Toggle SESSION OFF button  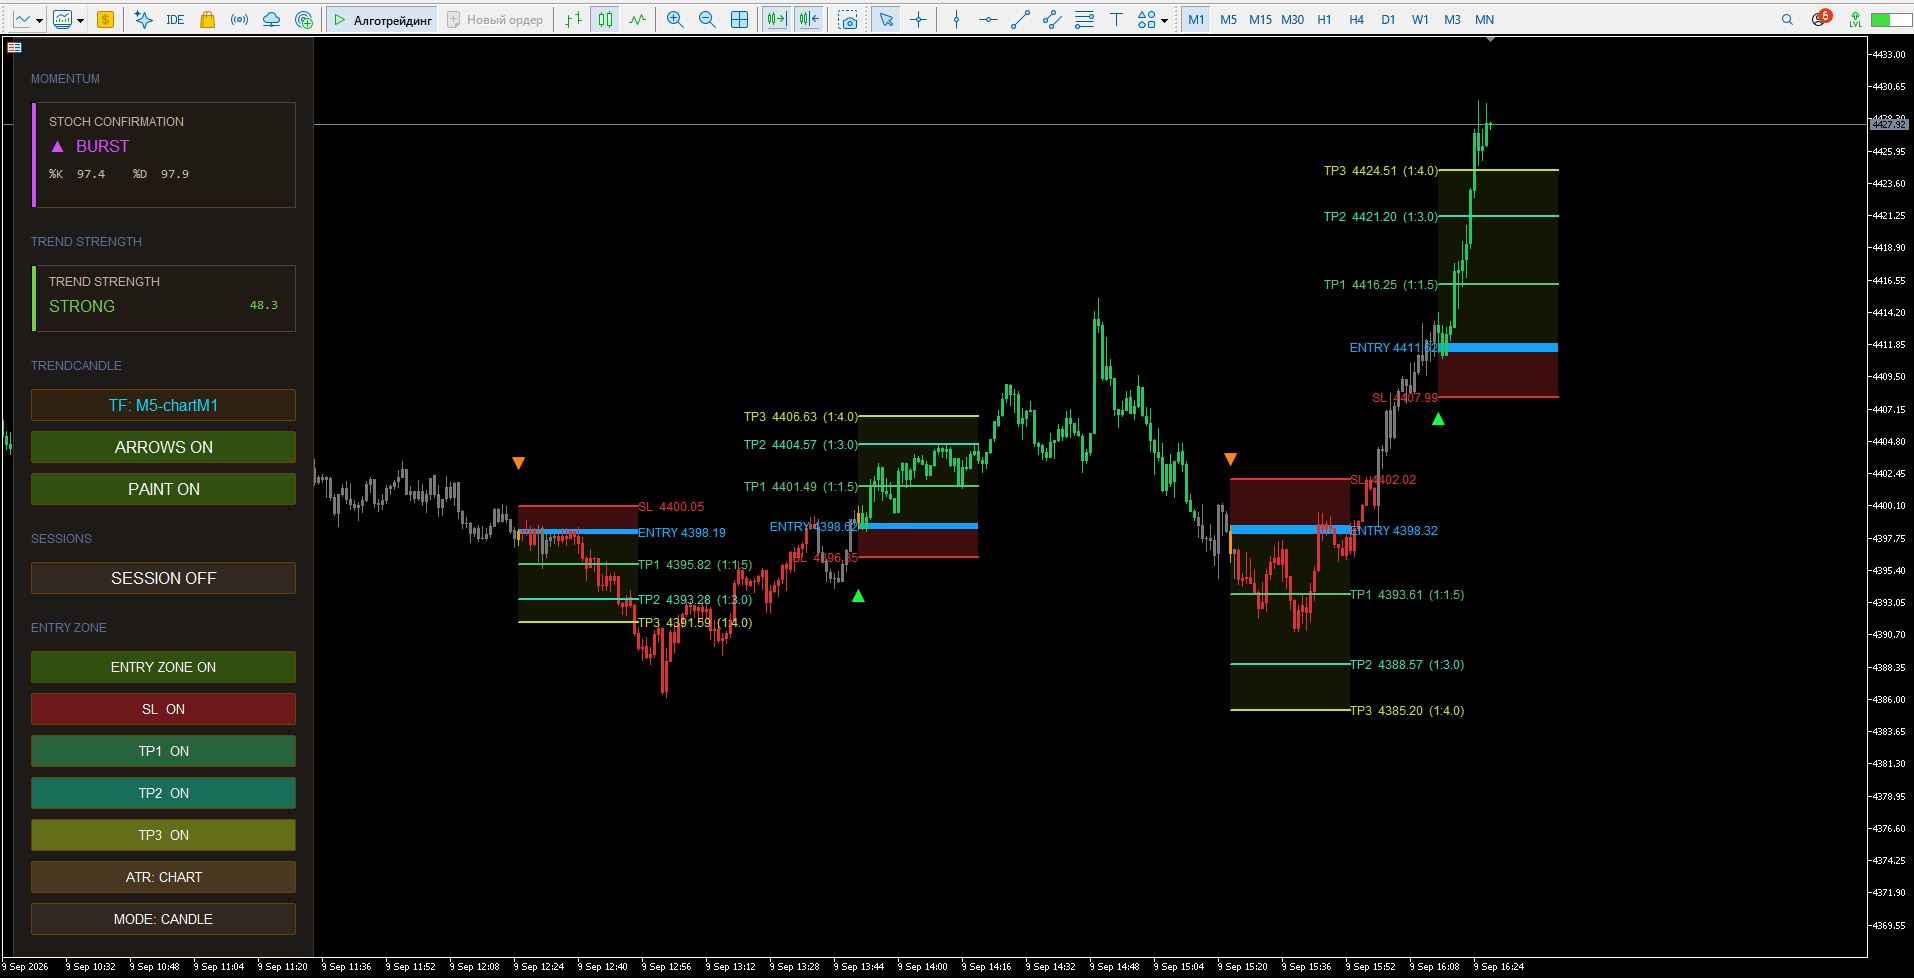pos(163,578)
